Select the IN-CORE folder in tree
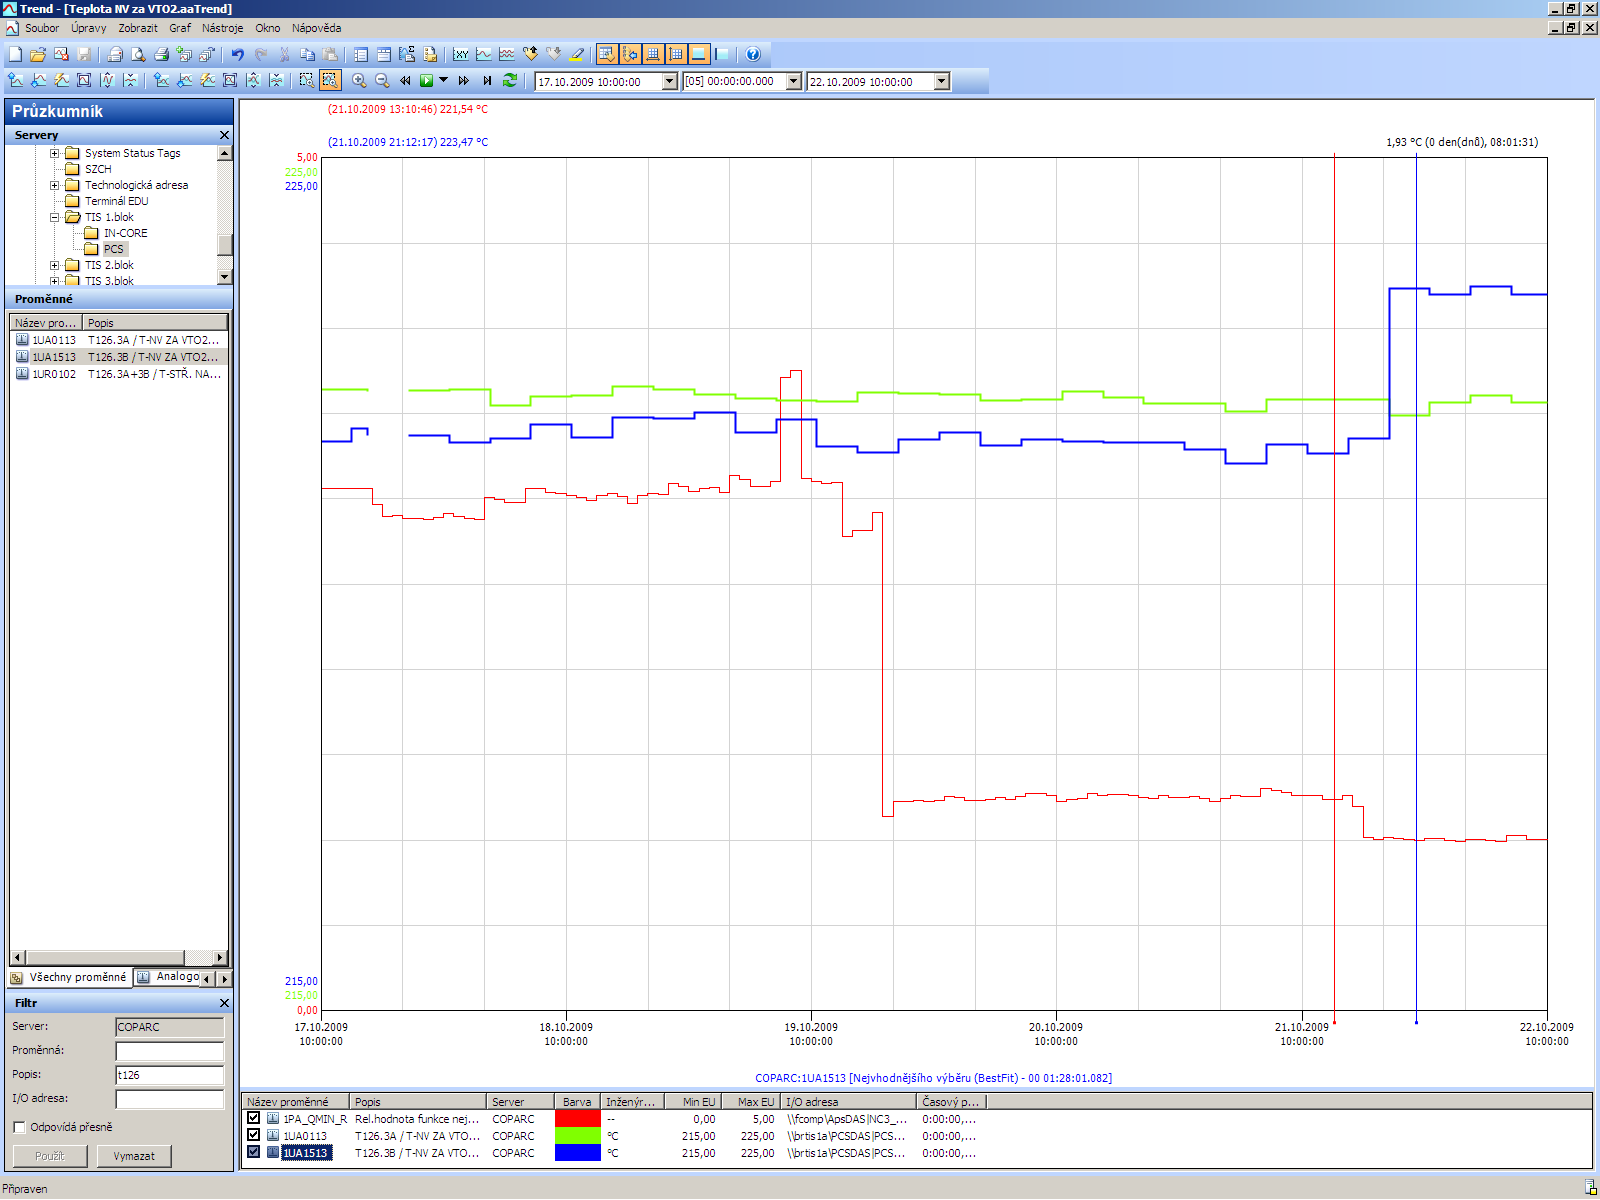Screen dimensions: 1600x1200 125,233
